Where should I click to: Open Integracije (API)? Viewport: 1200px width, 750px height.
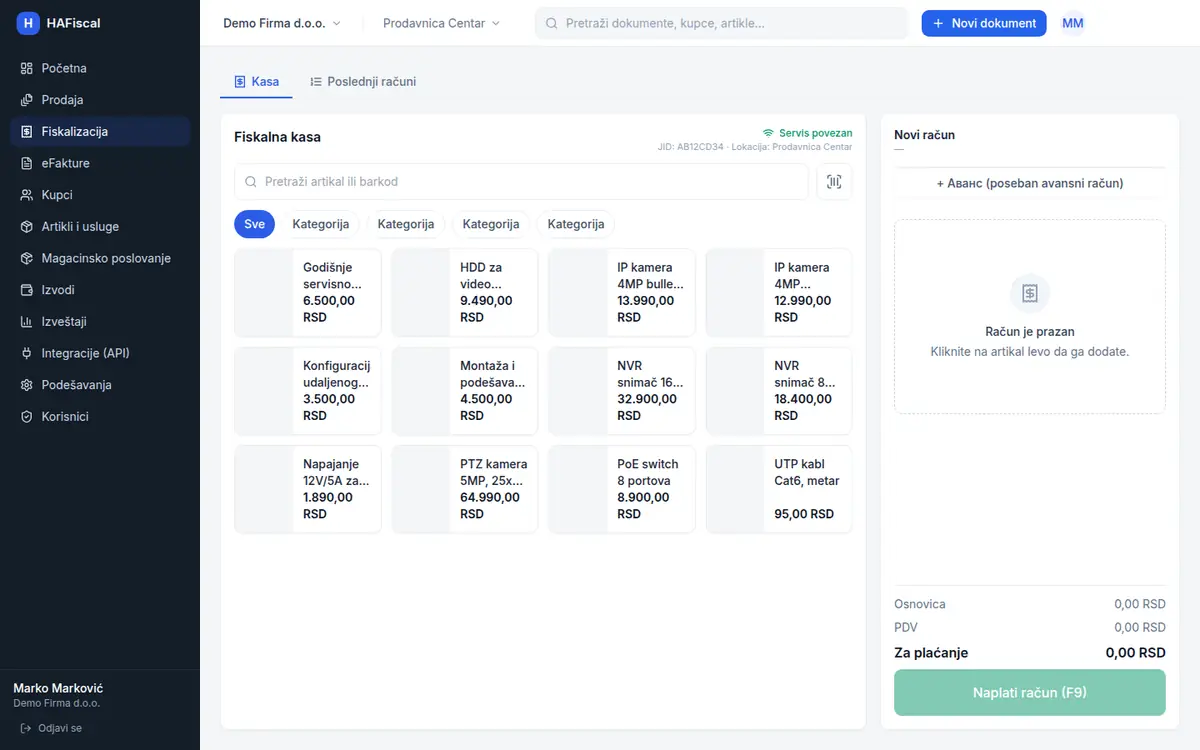pyautogui.click(x=100, y=353)
